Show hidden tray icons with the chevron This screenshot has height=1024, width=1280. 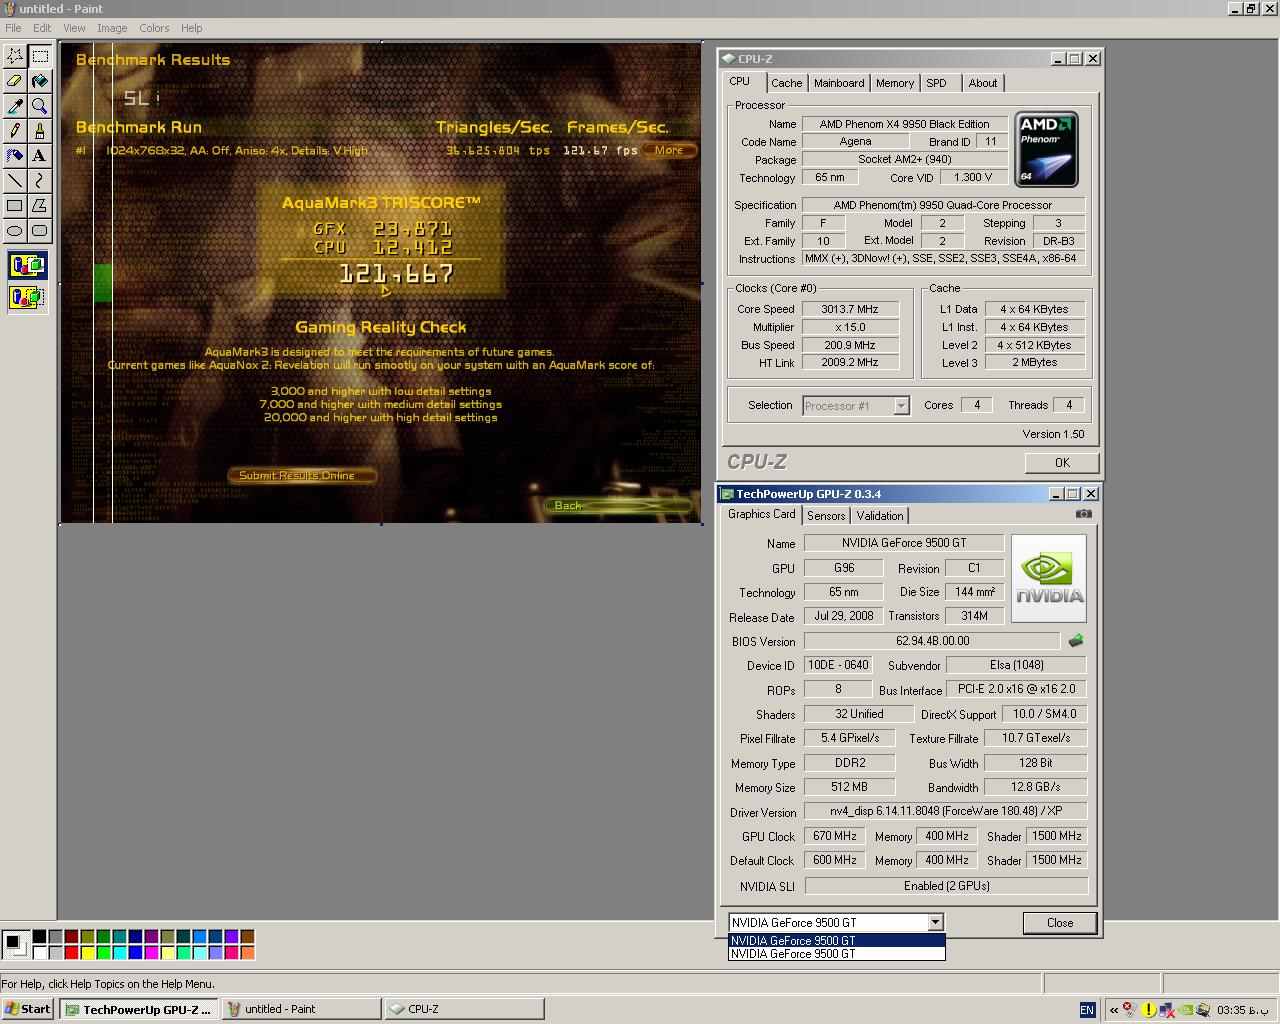click(x=1114, y=1010)
